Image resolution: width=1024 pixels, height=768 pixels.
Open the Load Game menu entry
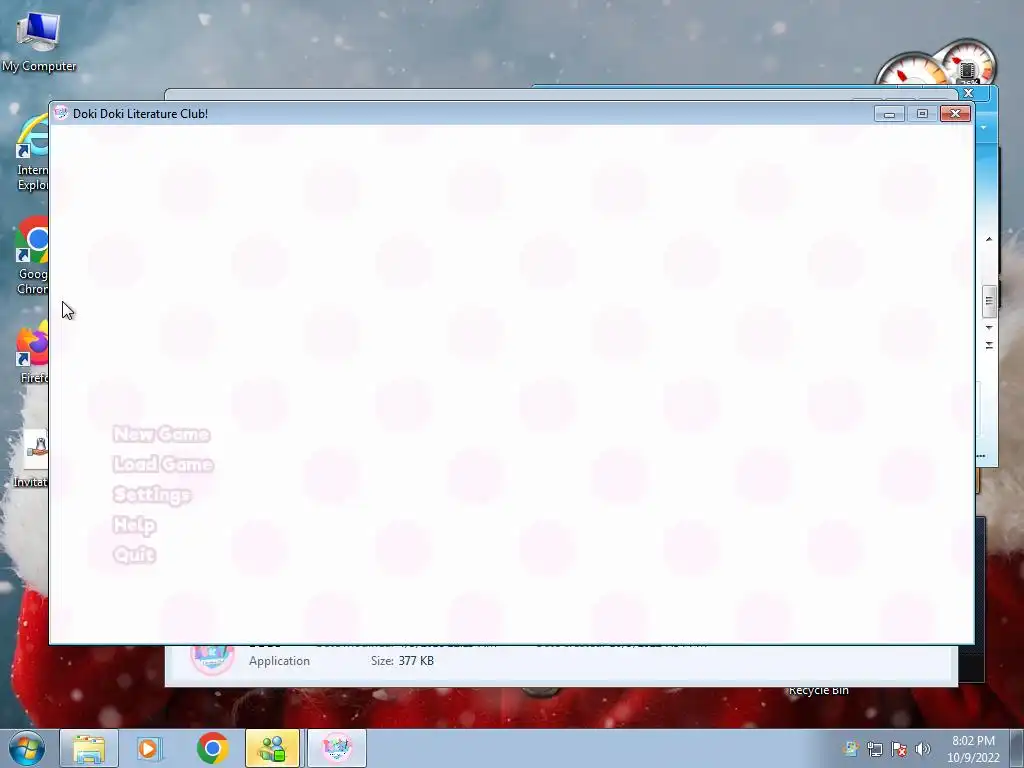coord(163,464)
